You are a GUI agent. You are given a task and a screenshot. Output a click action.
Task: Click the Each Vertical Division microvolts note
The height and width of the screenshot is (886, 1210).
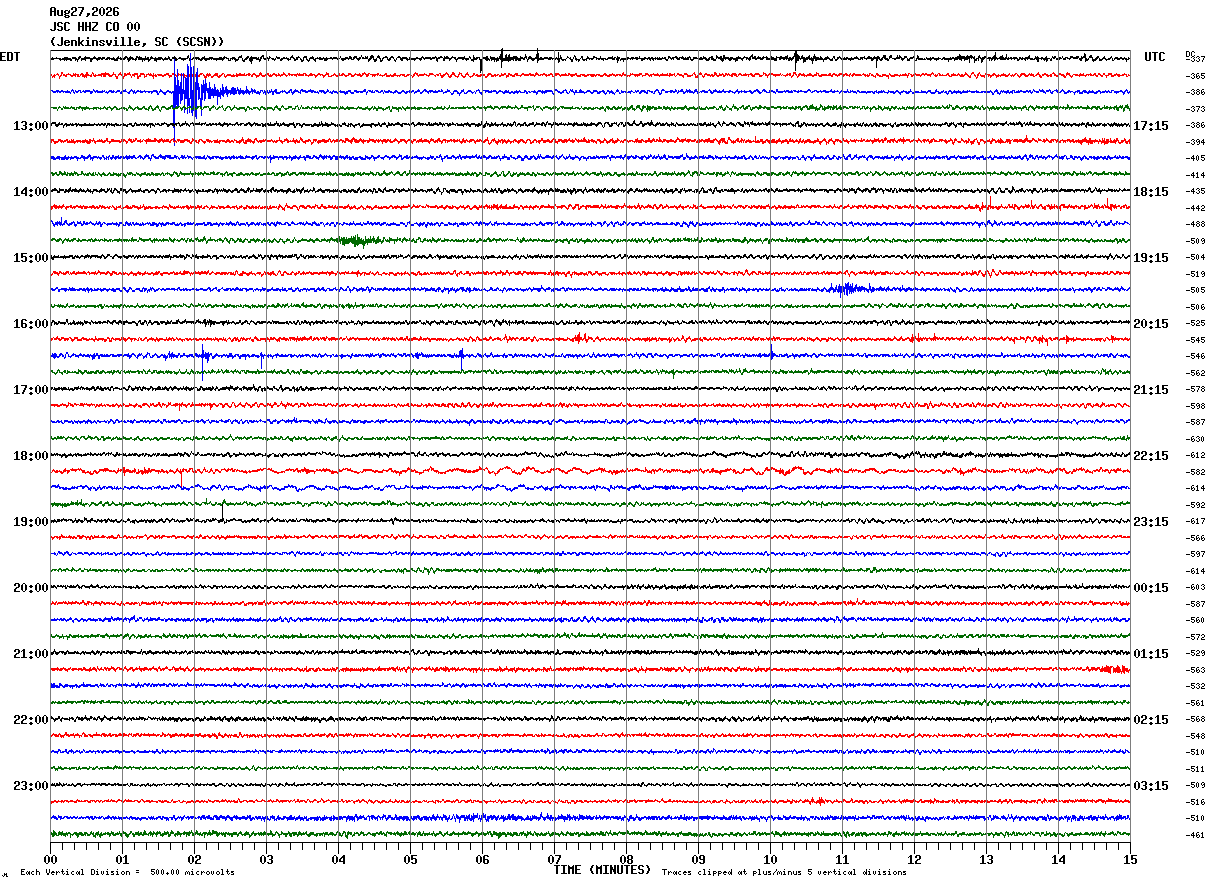click(127, 872)
